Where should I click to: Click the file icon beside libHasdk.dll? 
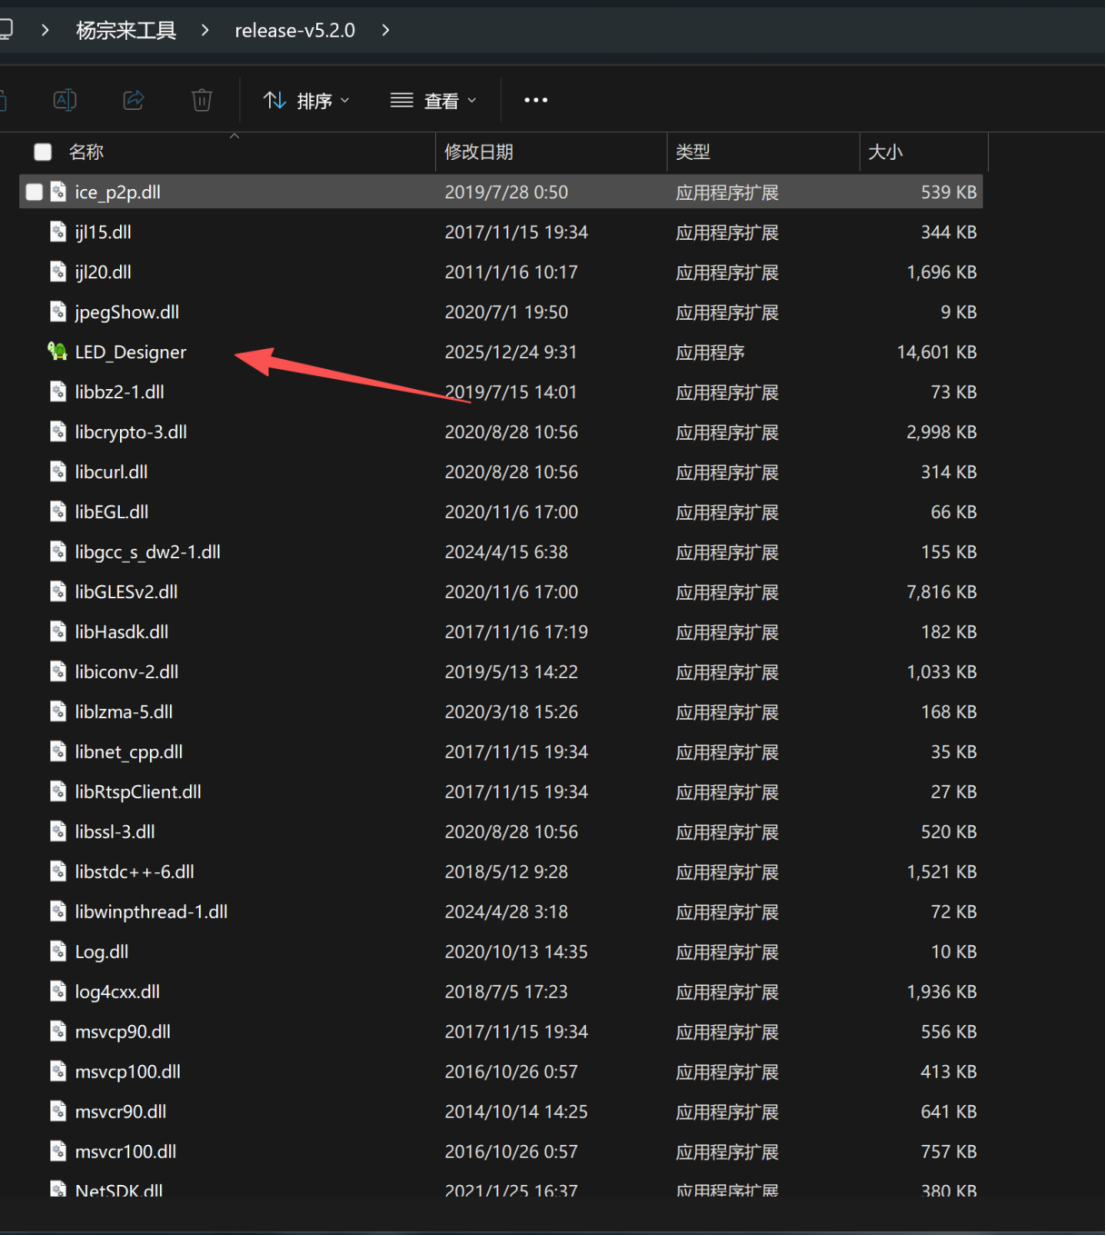tap(59, 632)
